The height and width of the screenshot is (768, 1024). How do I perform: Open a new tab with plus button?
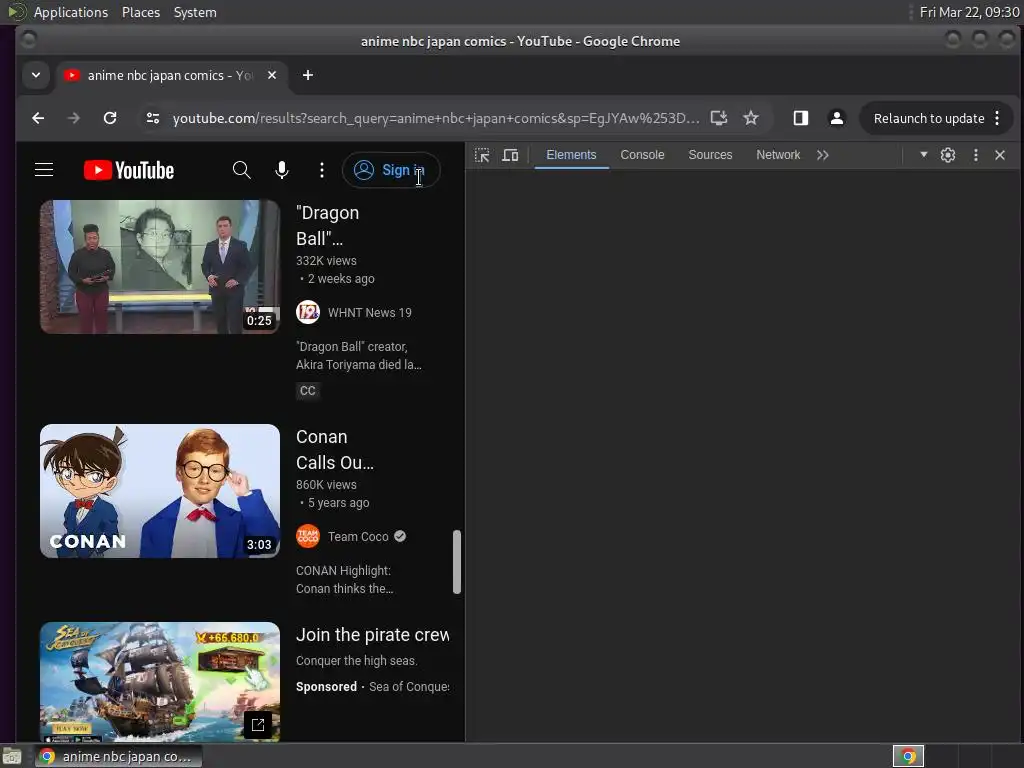(x=308, y=75)
